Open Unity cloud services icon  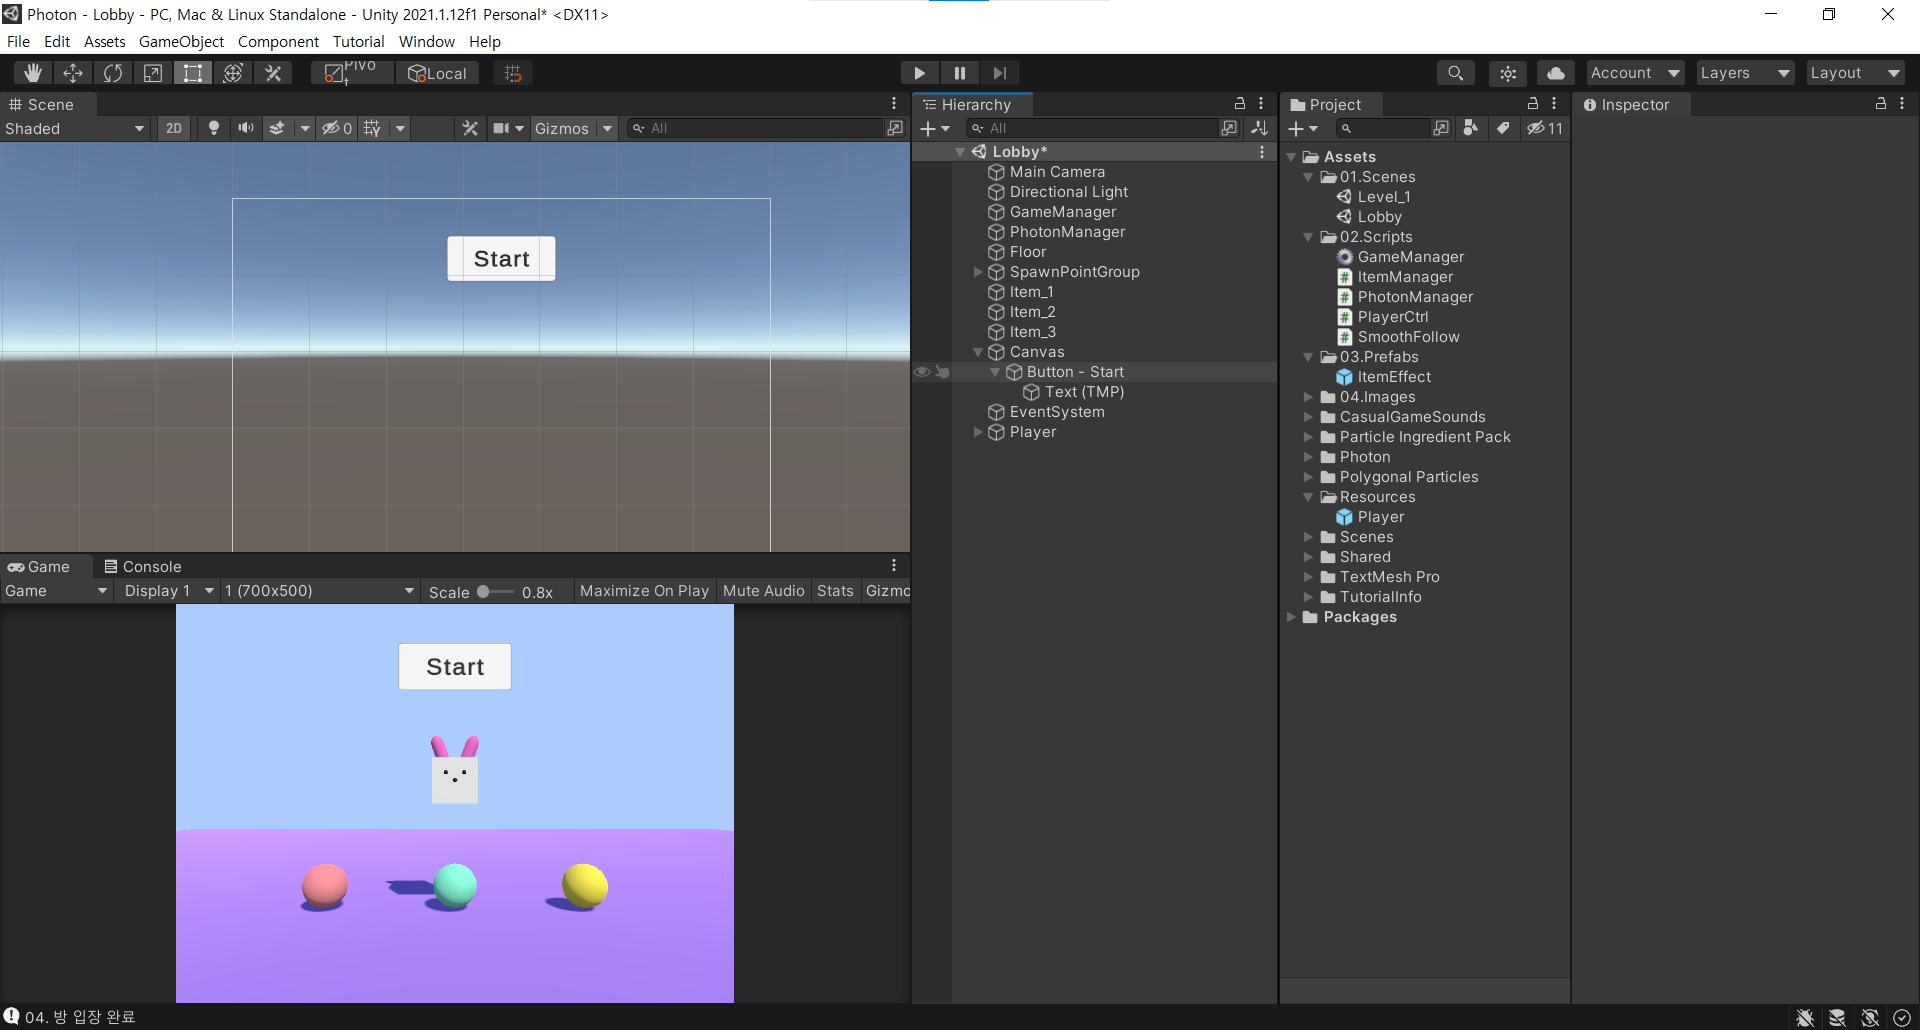coord(1556,73)
